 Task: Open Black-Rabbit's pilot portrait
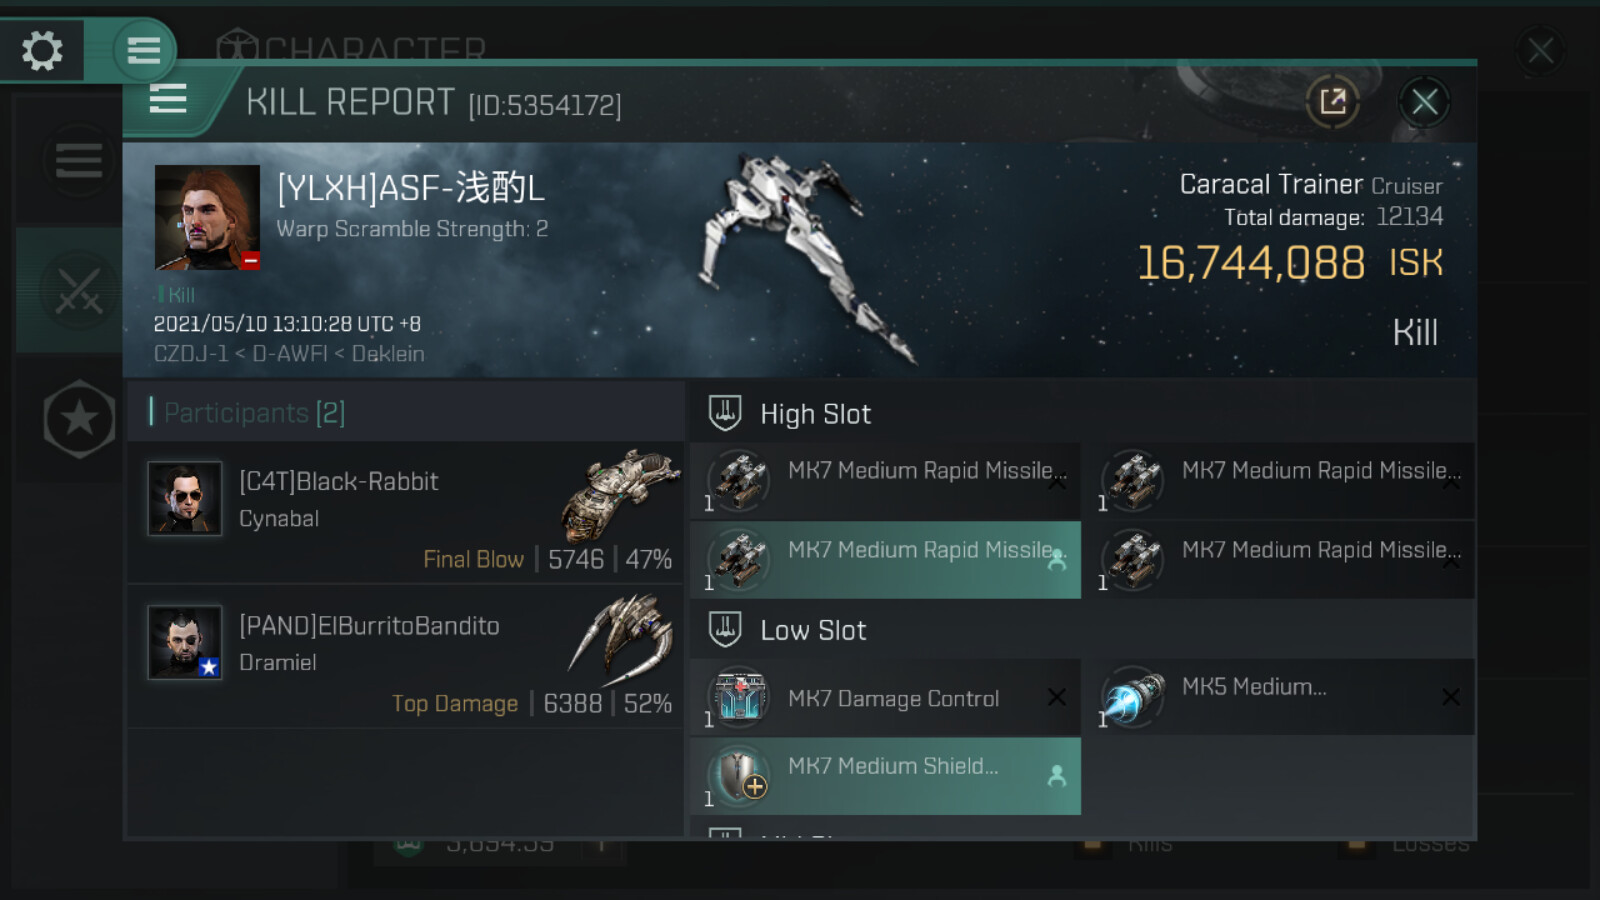(x=185, y=498)
